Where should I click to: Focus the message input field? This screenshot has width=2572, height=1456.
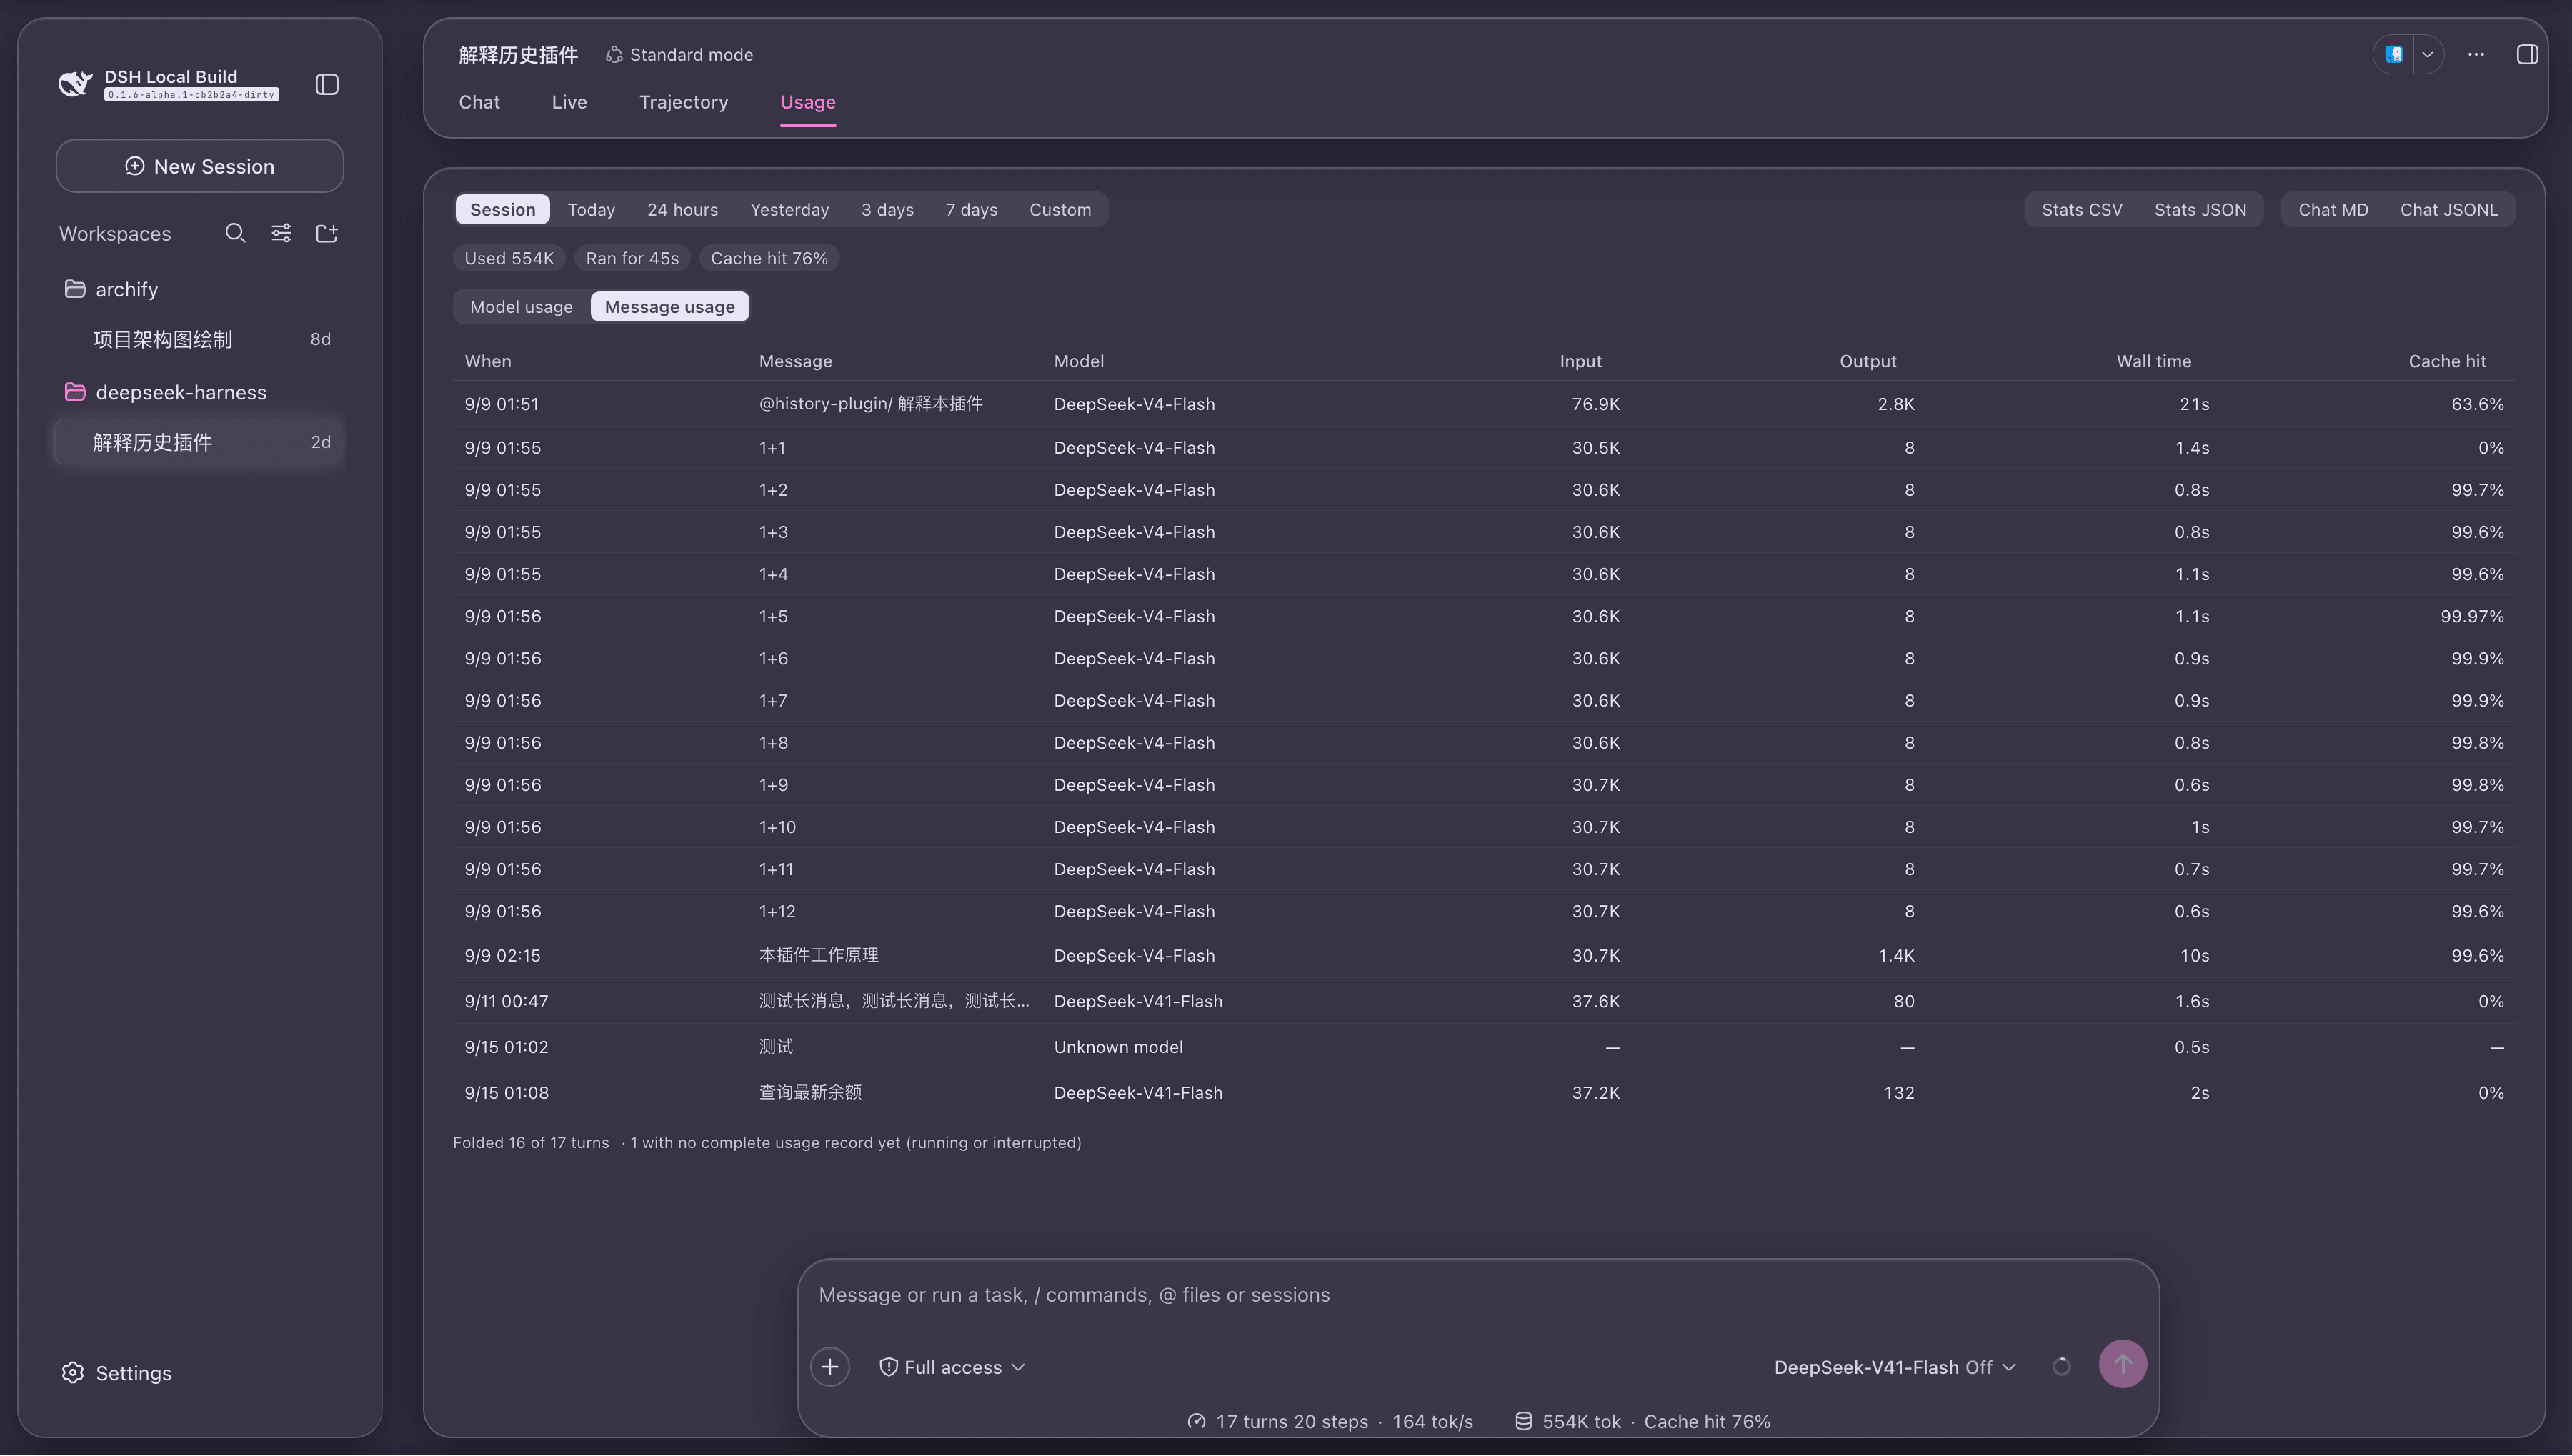tap(1478, 1295)
